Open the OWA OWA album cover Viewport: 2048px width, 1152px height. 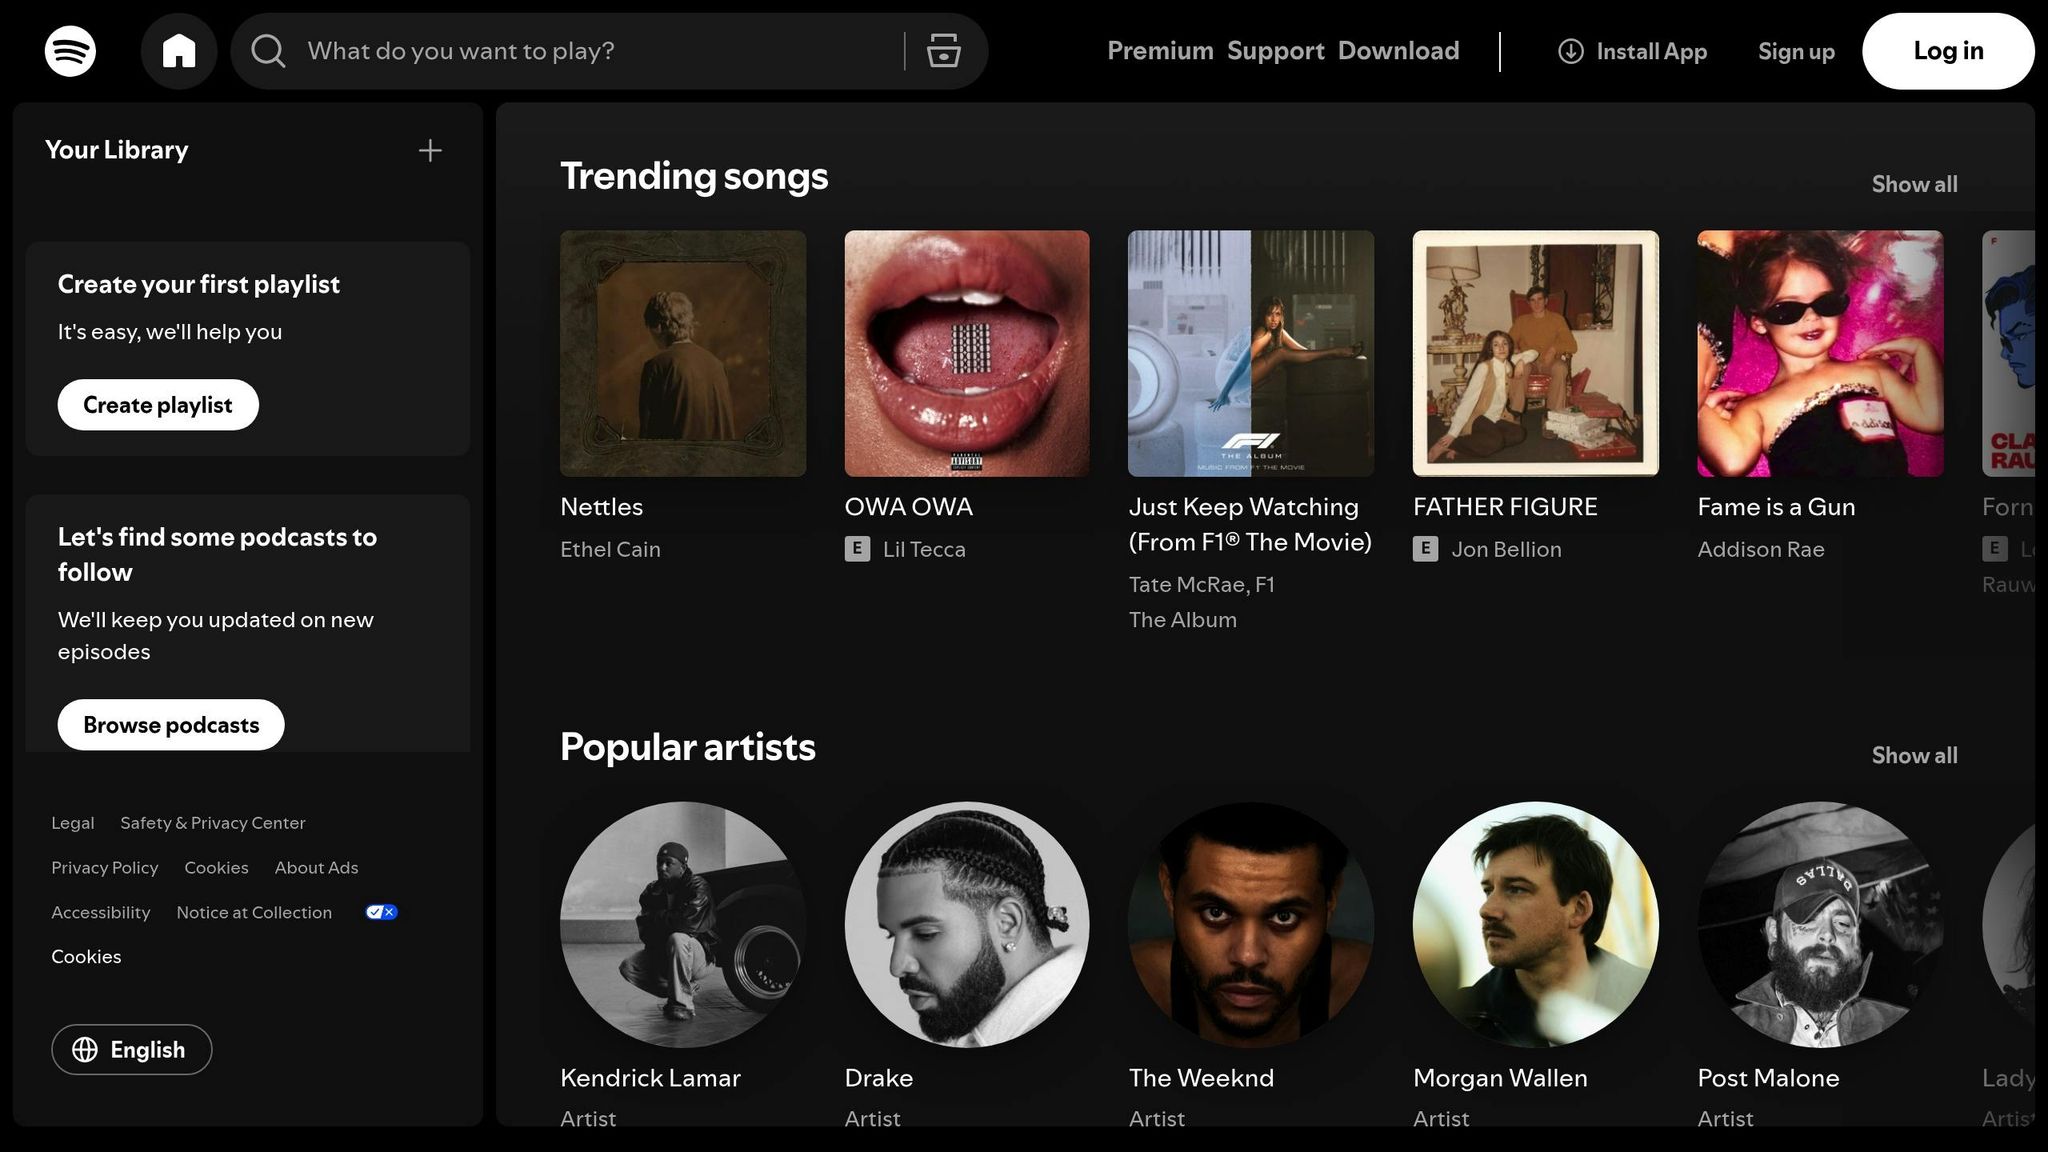(x=967, y=354)
